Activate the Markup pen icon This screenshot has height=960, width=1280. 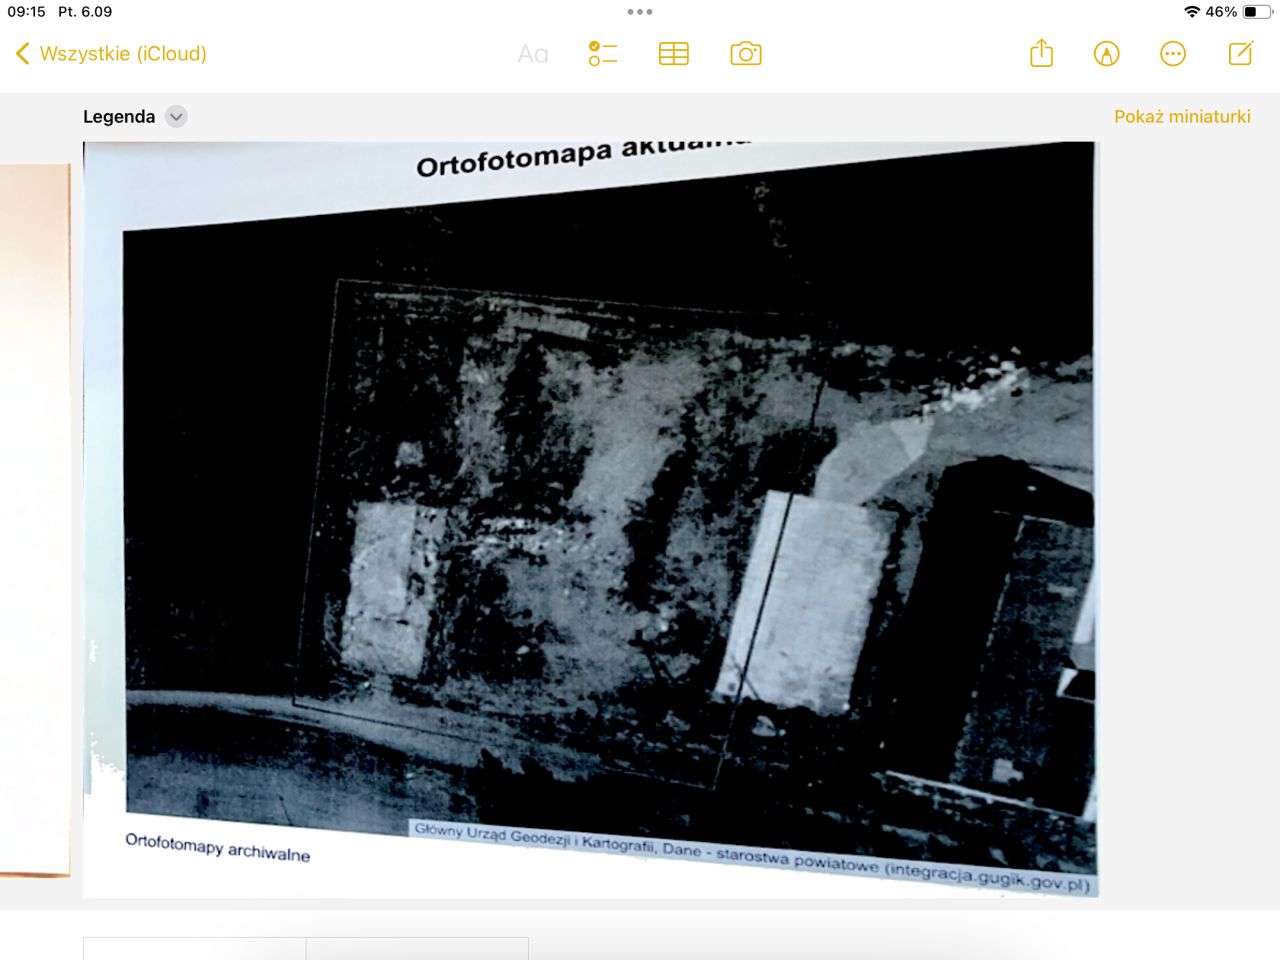click(x=1107, y=54)
